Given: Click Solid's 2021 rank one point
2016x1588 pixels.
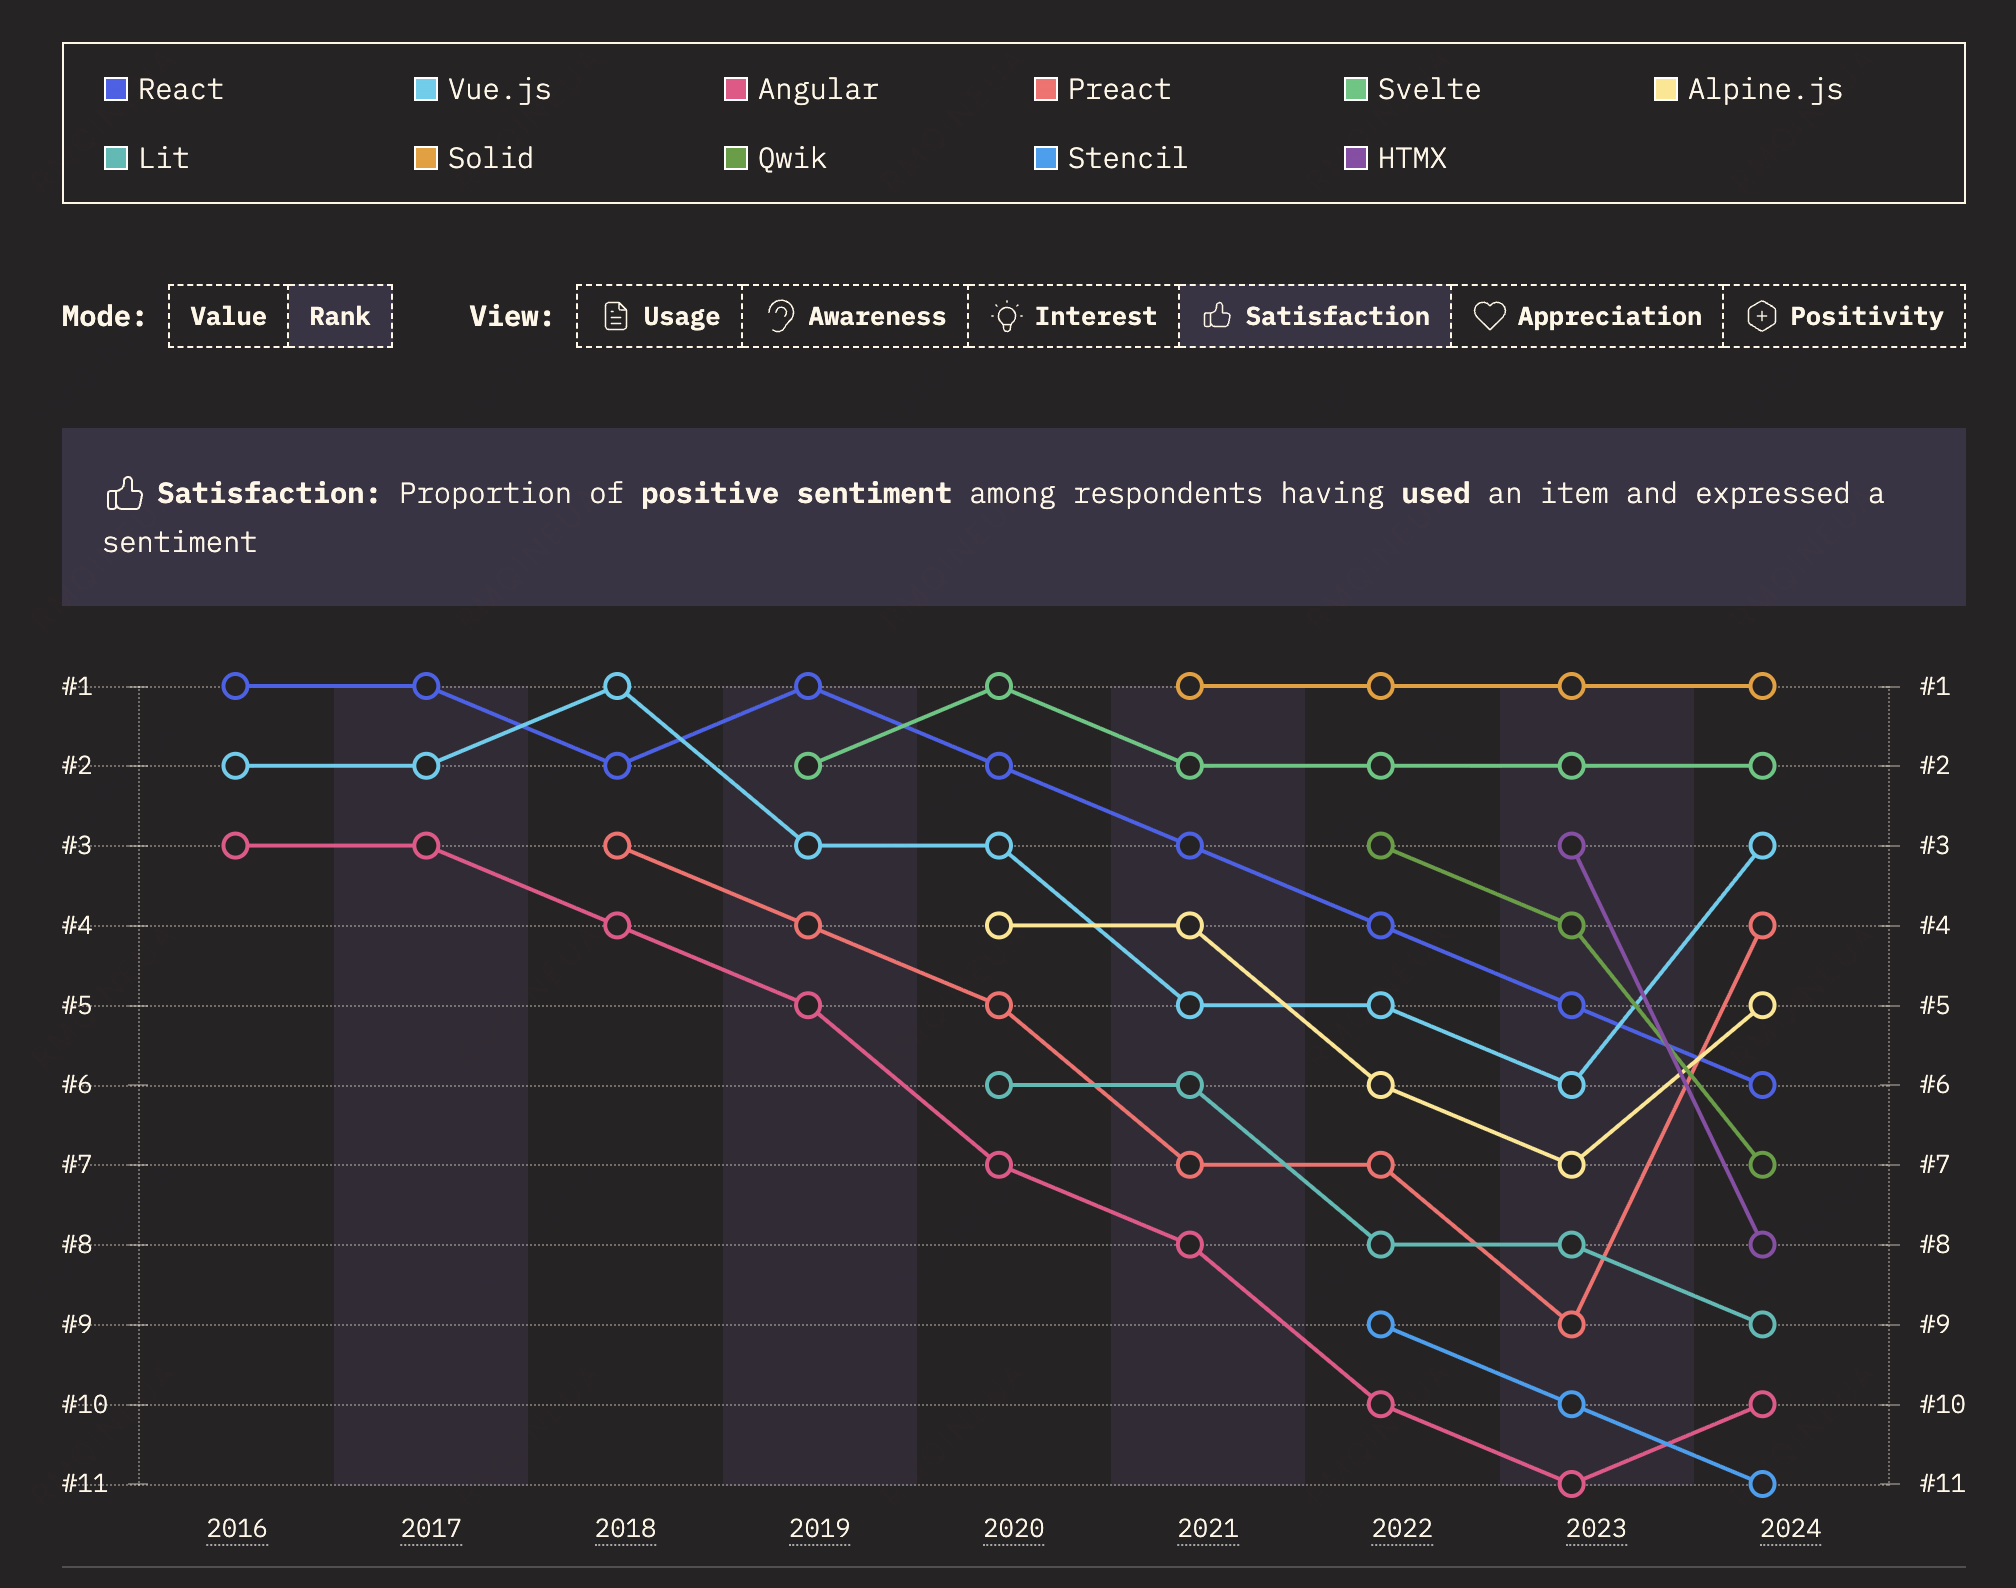Looking at the screenshot, I should click(x=1189, y=686).
